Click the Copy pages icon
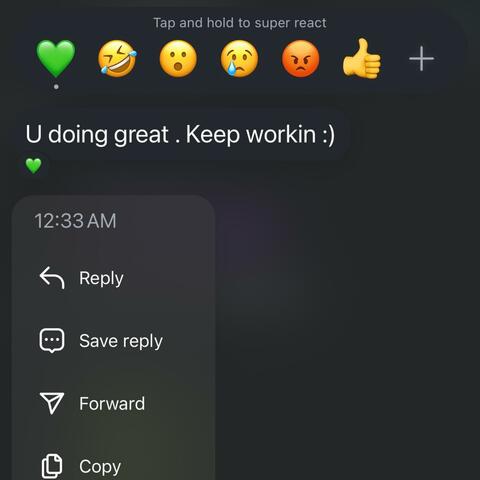 tap(52, 466)
